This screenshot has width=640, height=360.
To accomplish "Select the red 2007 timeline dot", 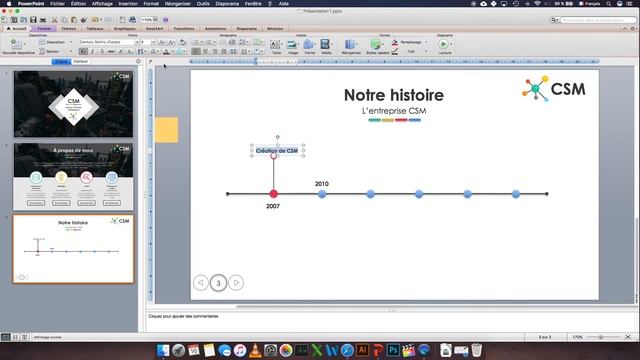I will click(x=273, y=194).
